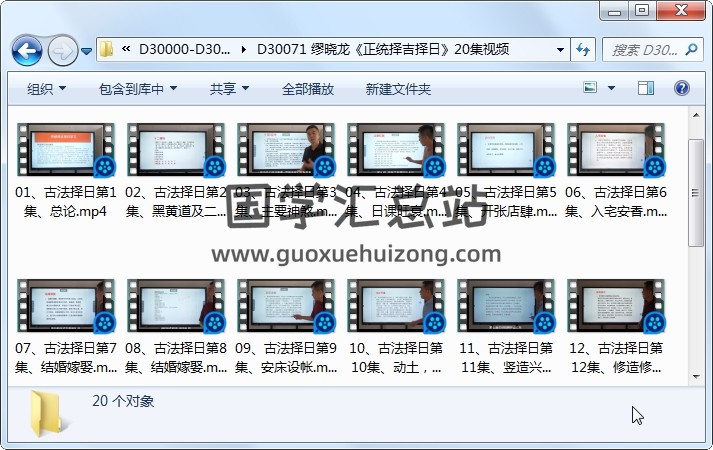Click the 全部播放 button
The height and width of the screenshot is (450, 713).
point(307,89)
